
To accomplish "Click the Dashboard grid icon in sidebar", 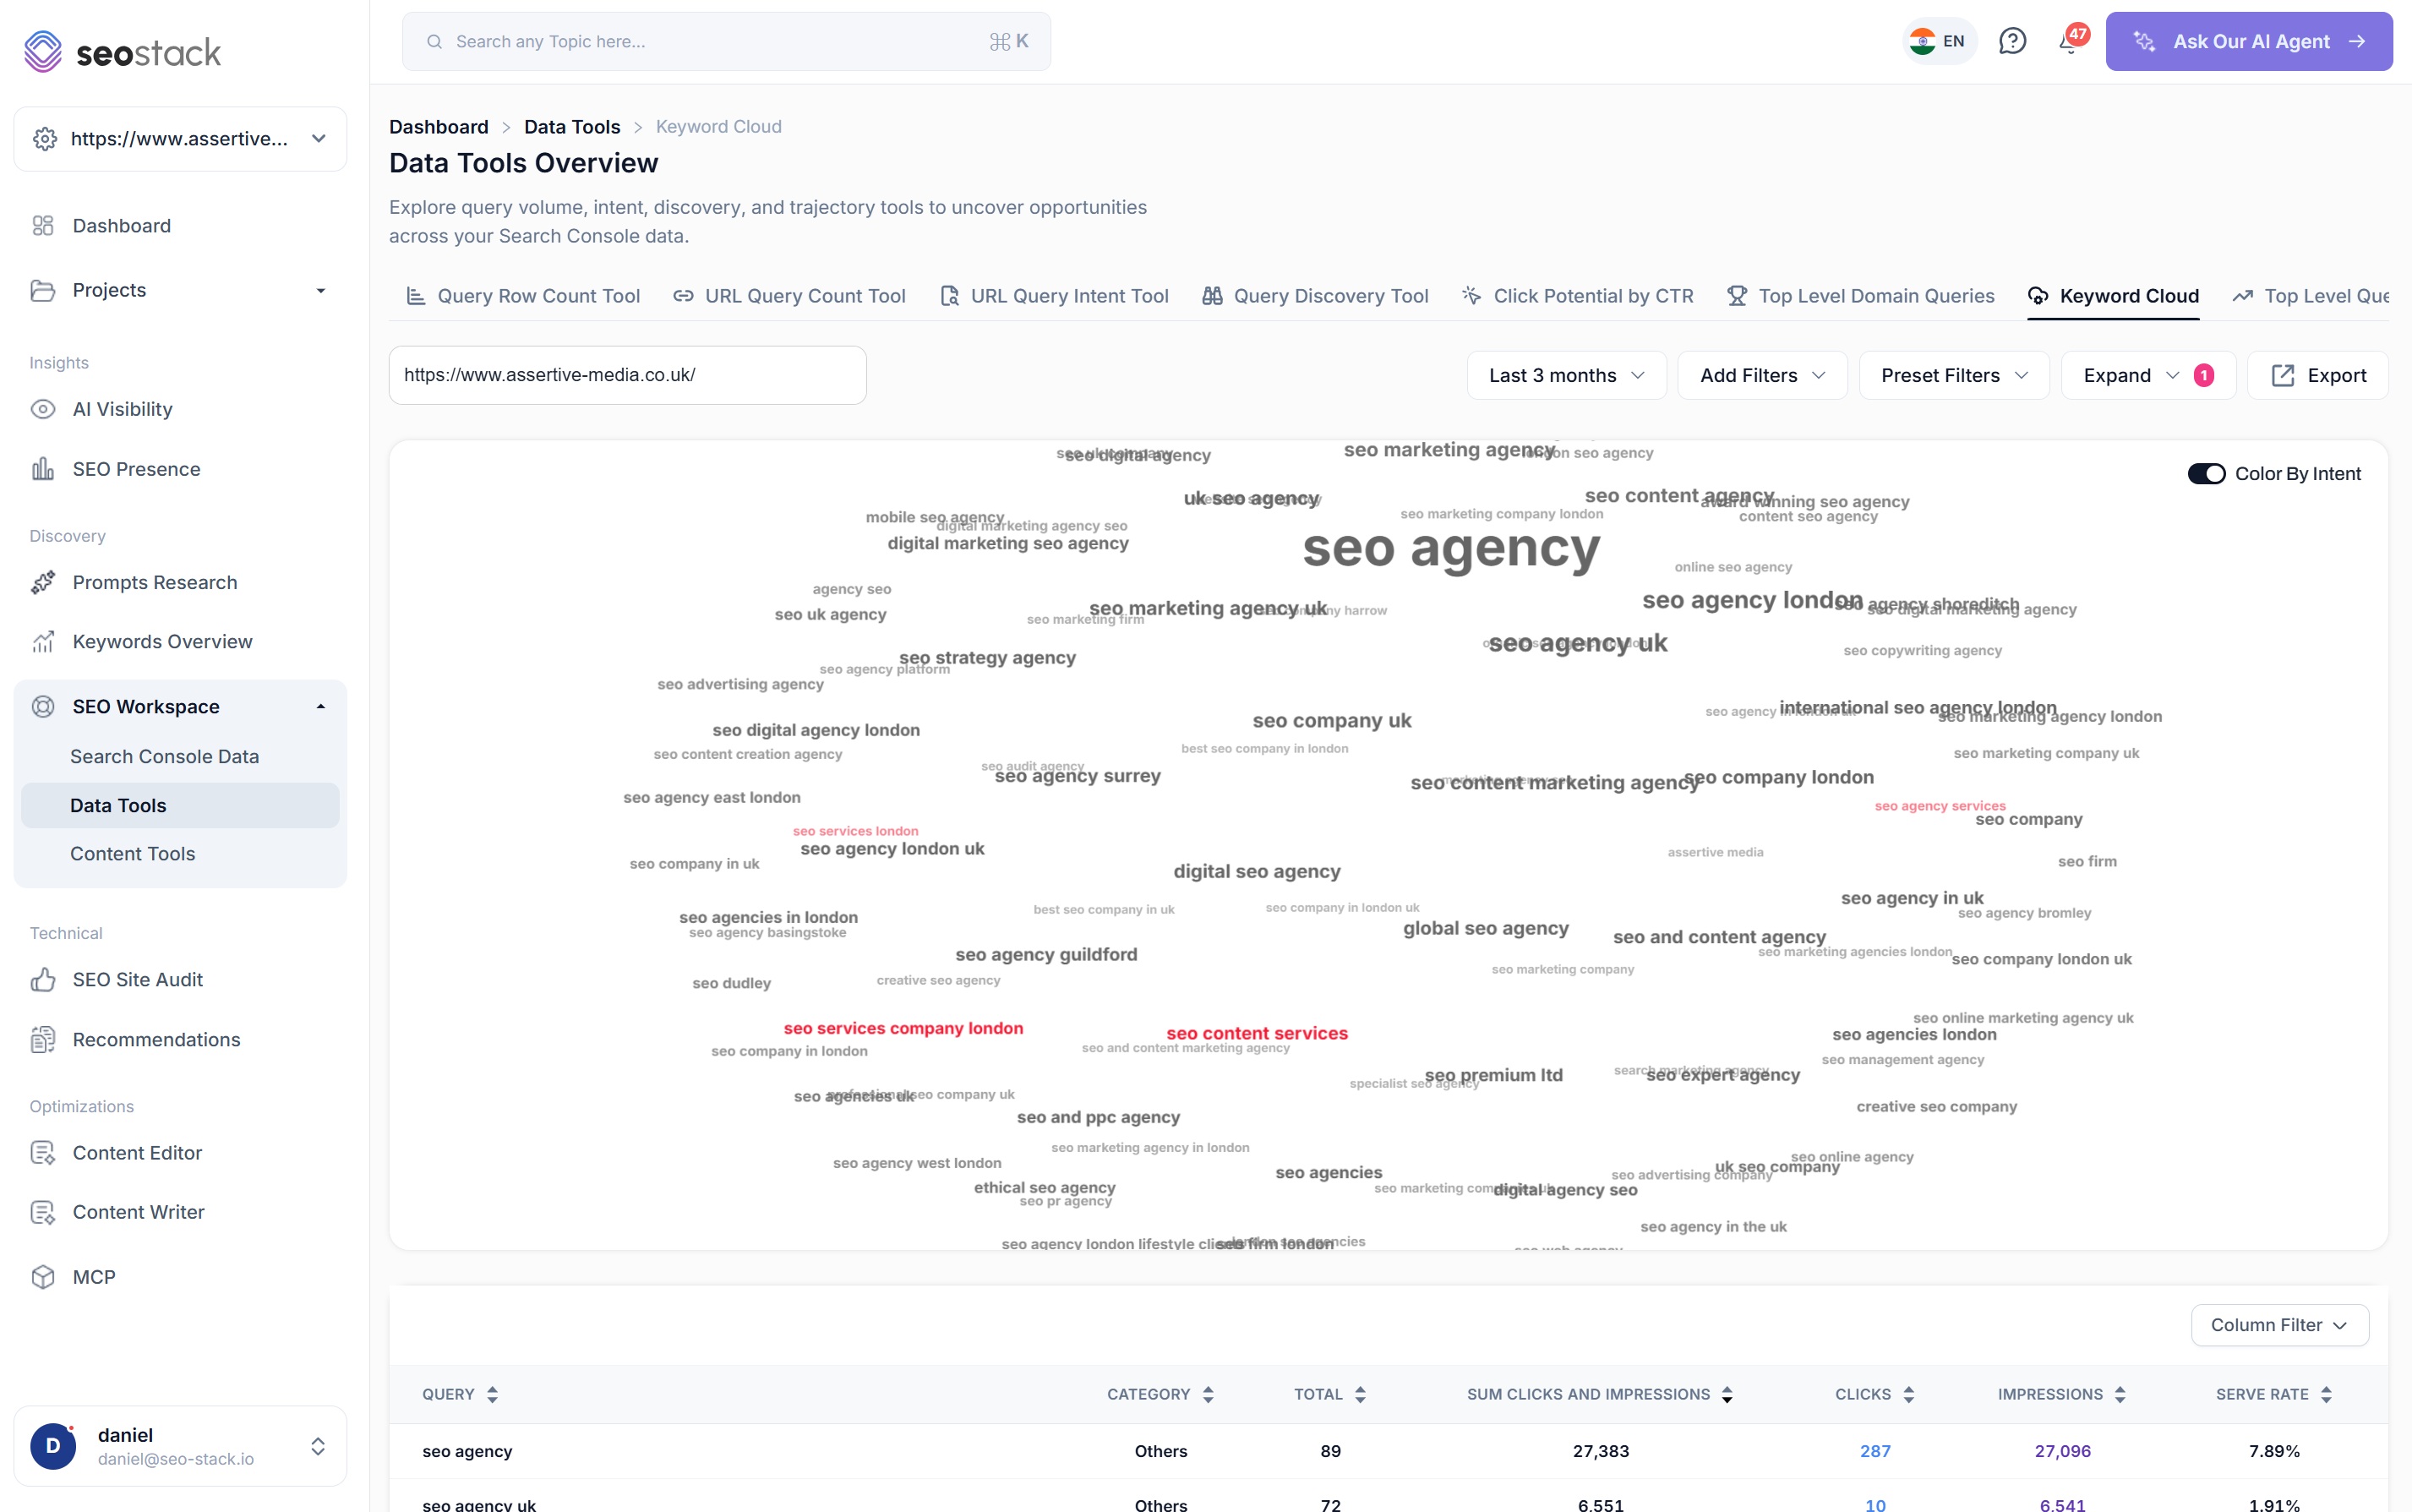I will pos(42,226).
